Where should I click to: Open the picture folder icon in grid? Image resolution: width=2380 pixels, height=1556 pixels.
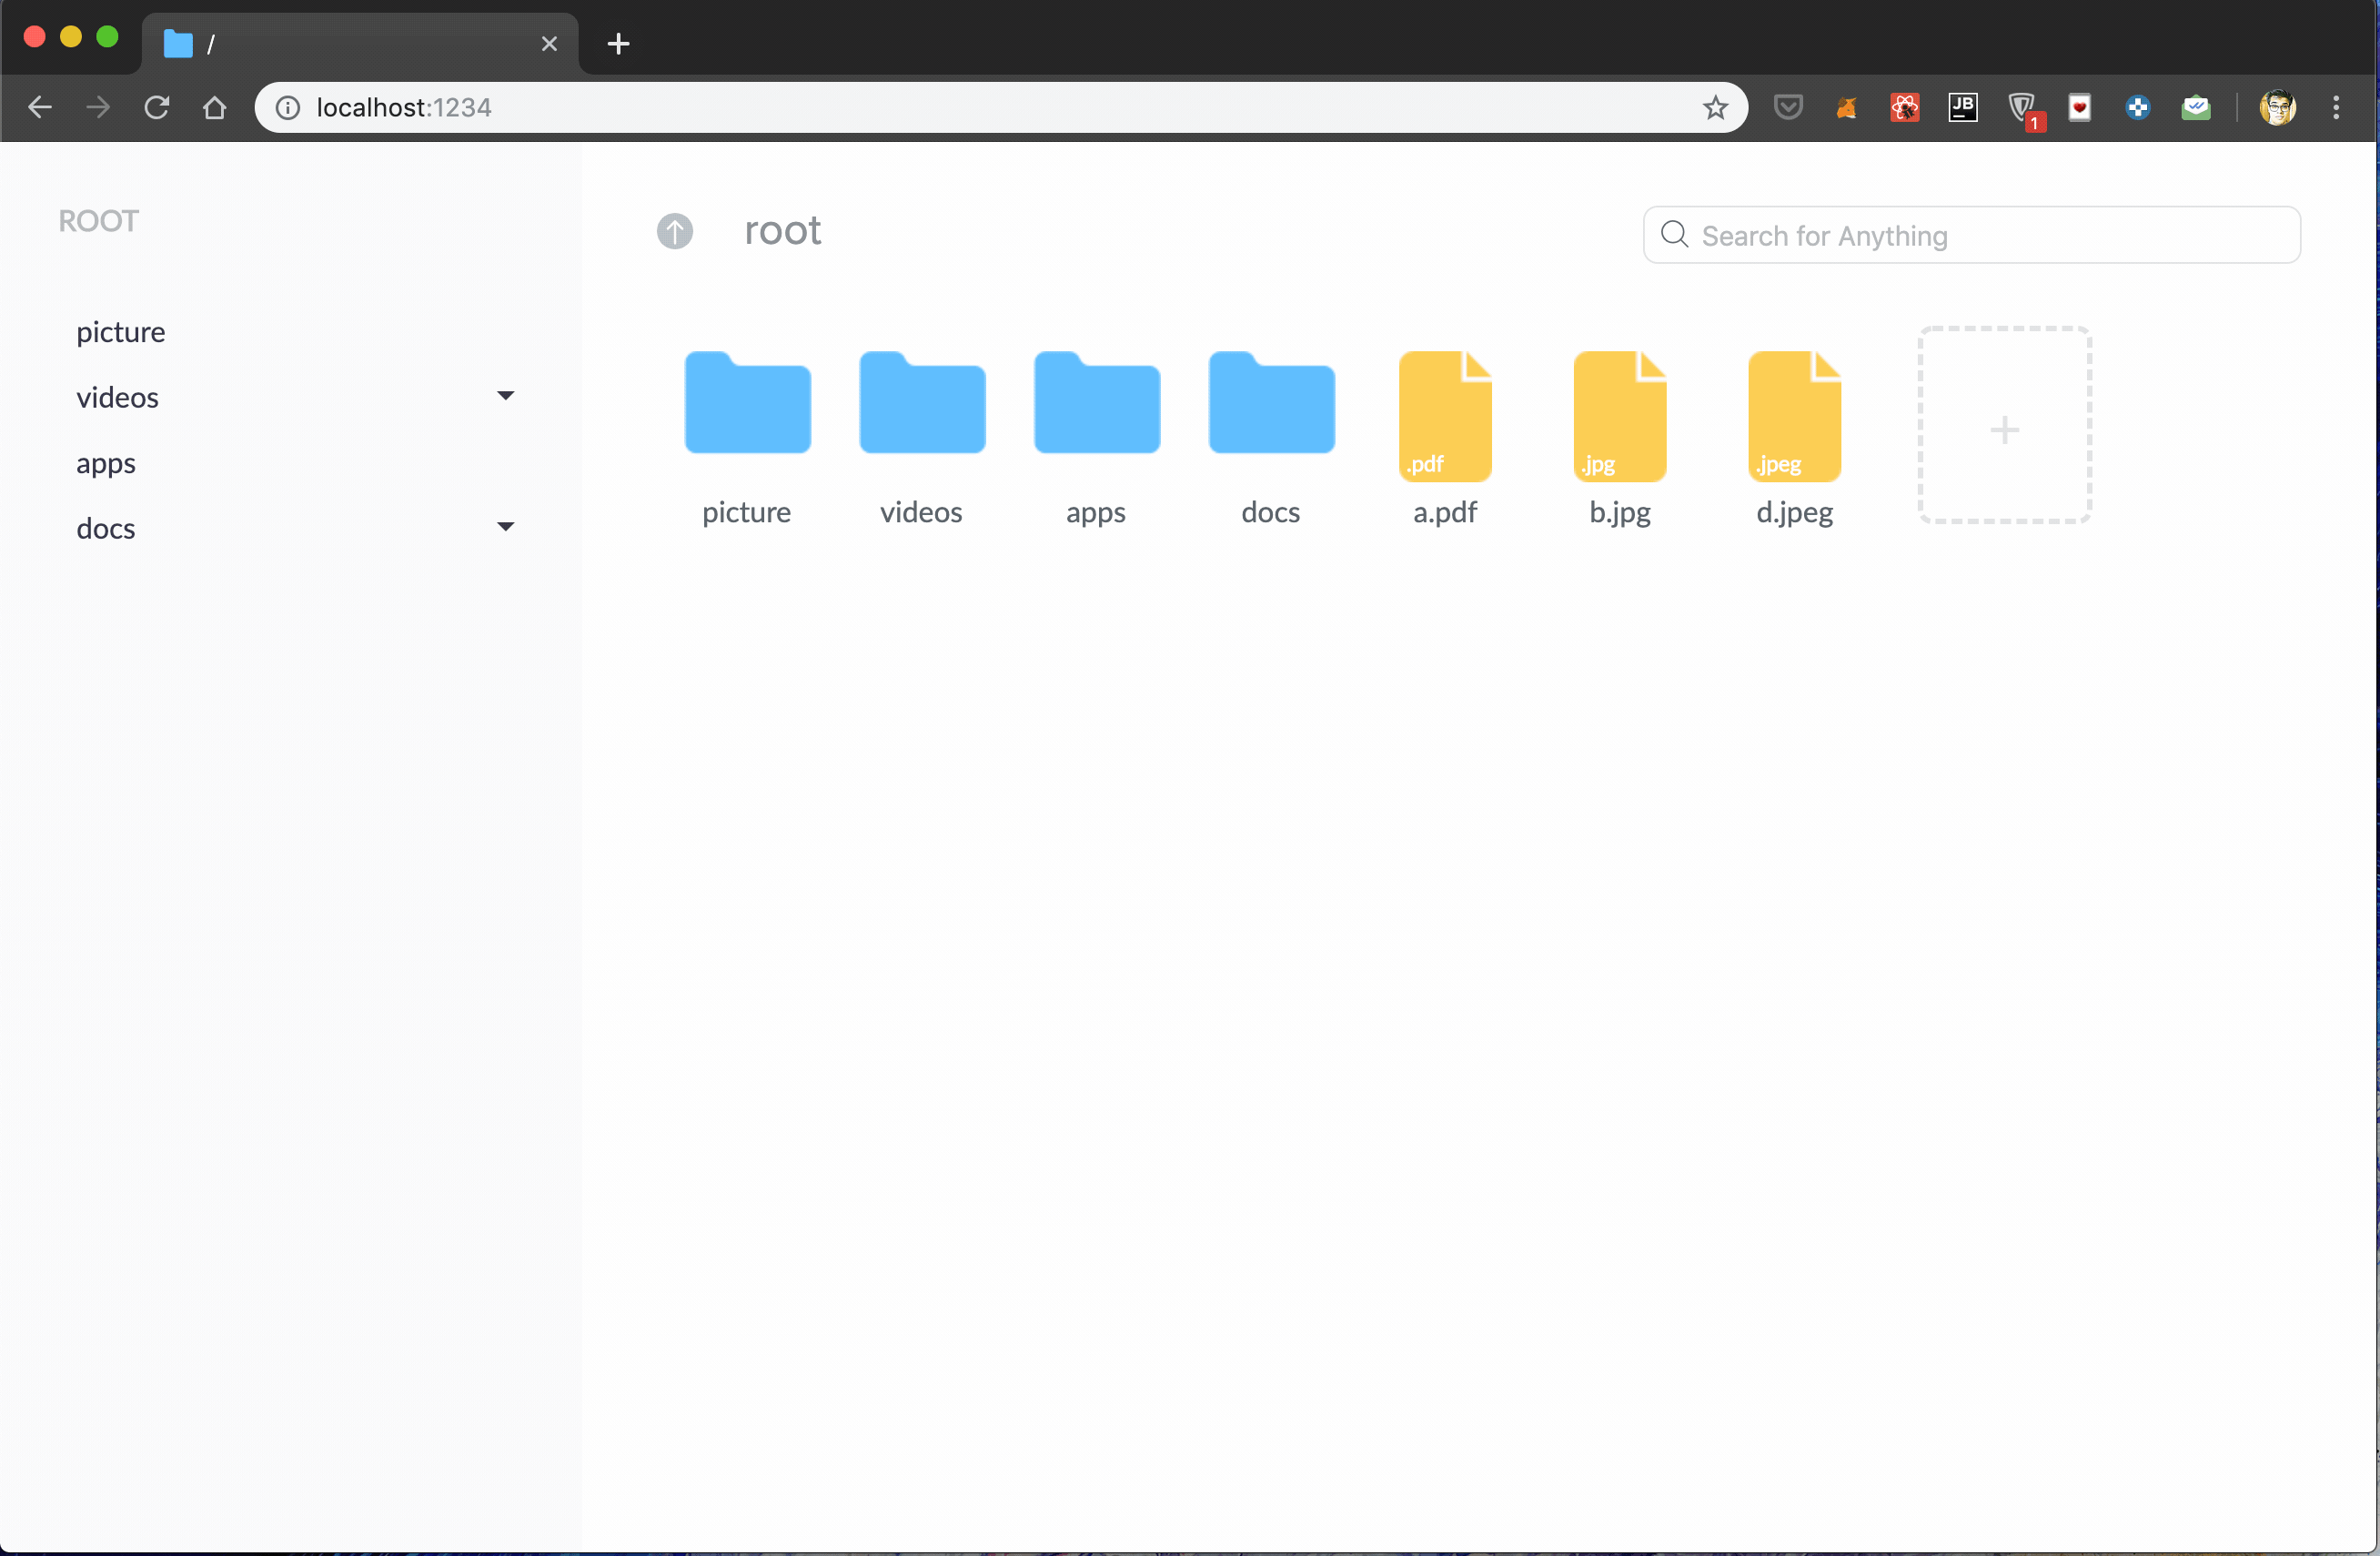click(x=747, y=404)
